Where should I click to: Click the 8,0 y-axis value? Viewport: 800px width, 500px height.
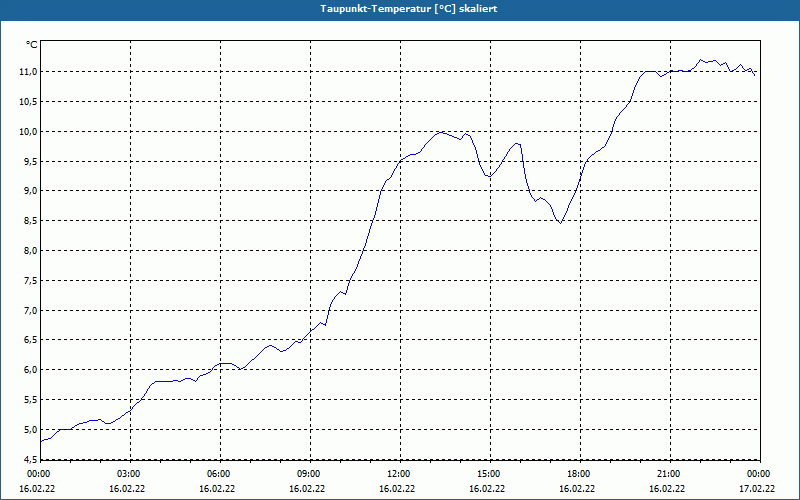point(31,251)
